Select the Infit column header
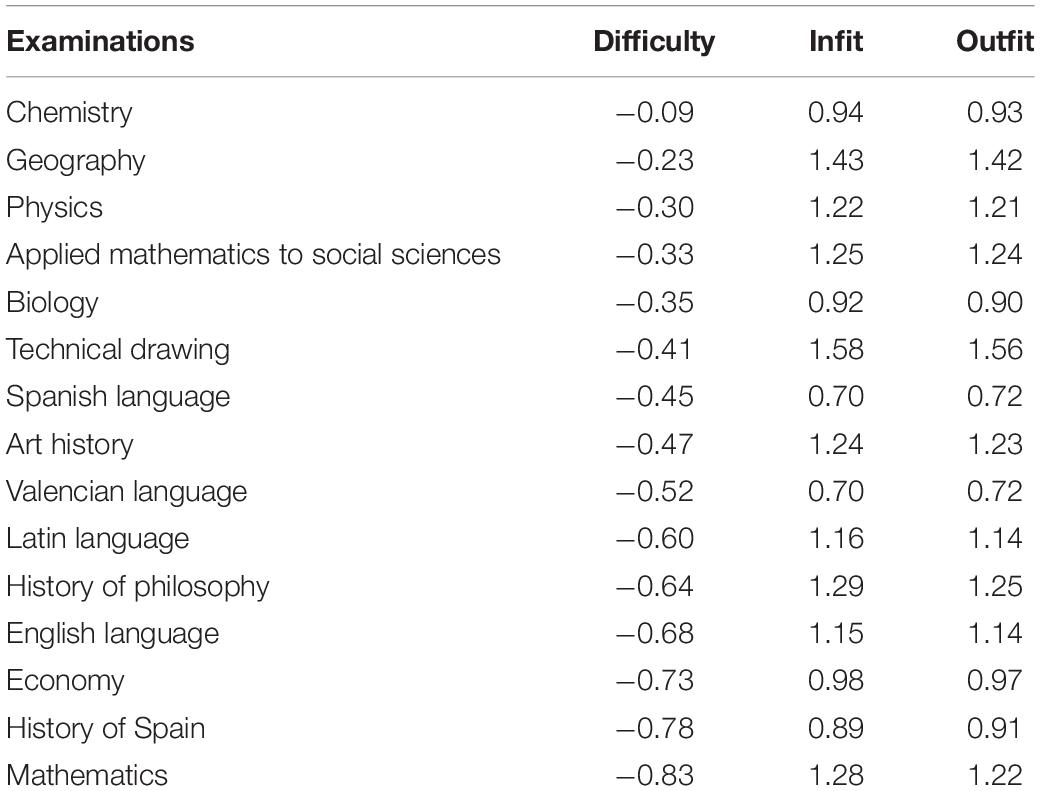 836,41
